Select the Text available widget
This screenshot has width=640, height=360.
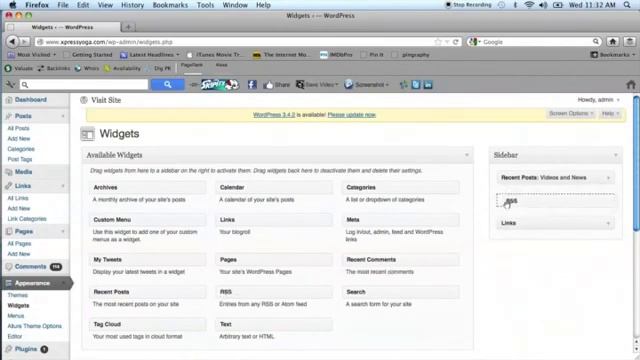274,324
